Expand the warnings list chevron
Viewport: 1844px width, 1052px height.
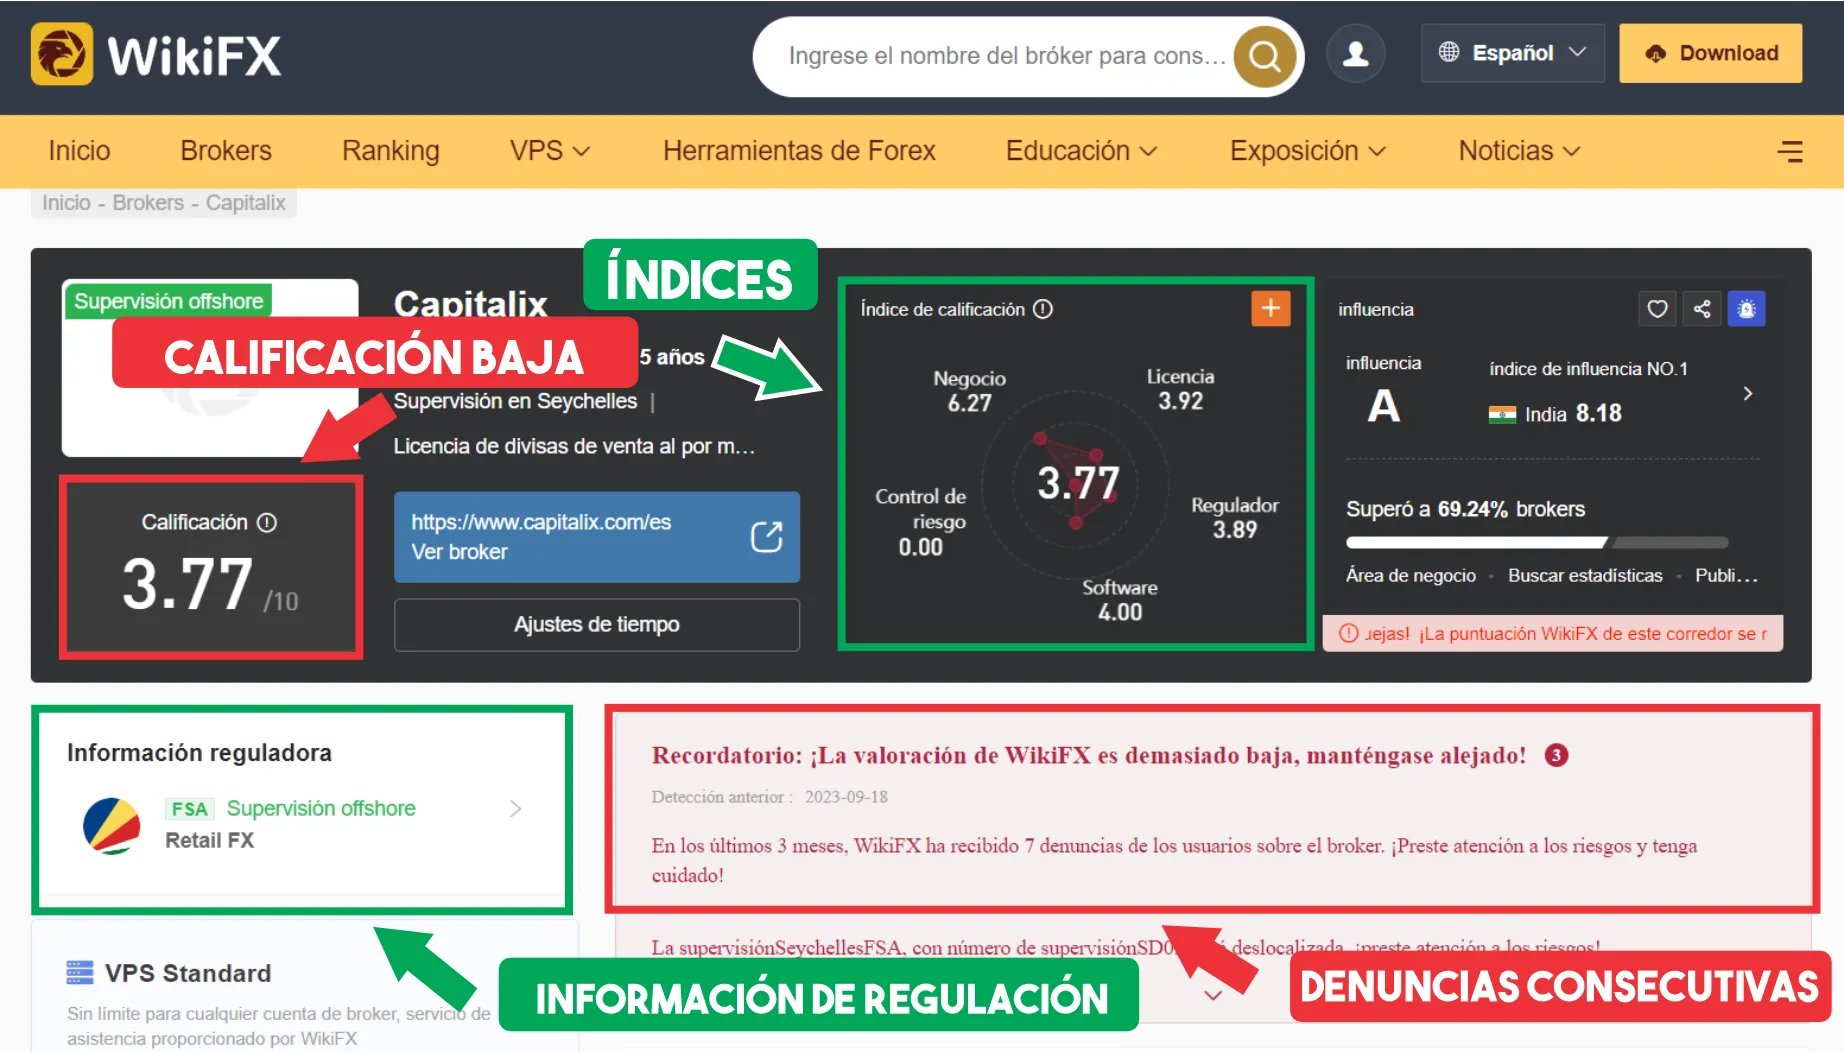coord(1213,995)
